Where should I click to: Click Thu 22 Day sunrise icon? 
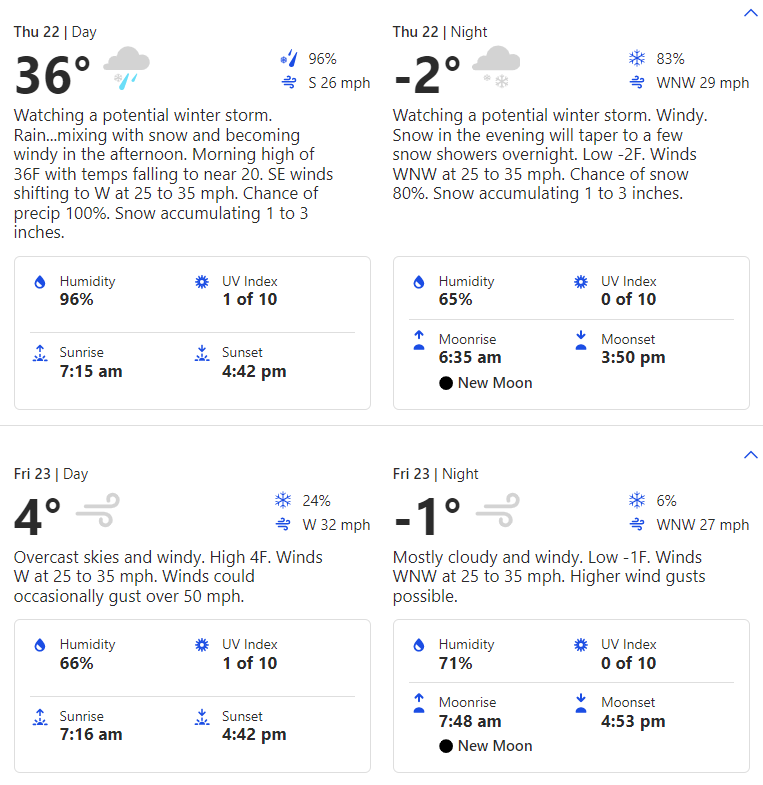(x=40, y=353)
